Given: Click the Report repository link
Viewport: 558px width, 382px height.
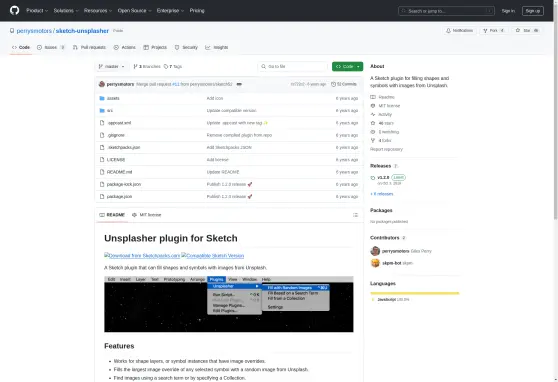Looking at the screenshot, I should click(x=386, y=150).
